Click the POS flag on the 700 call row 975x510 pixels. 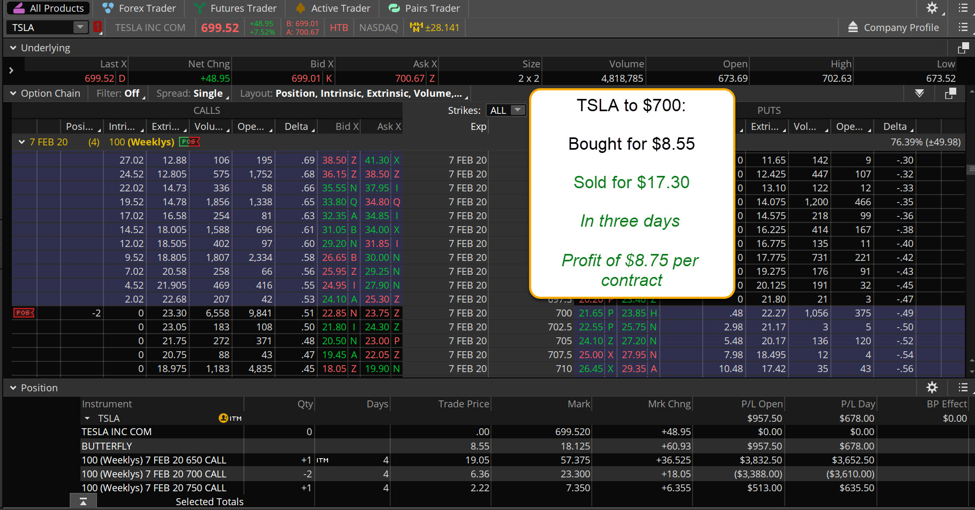[x=24, y=313]
